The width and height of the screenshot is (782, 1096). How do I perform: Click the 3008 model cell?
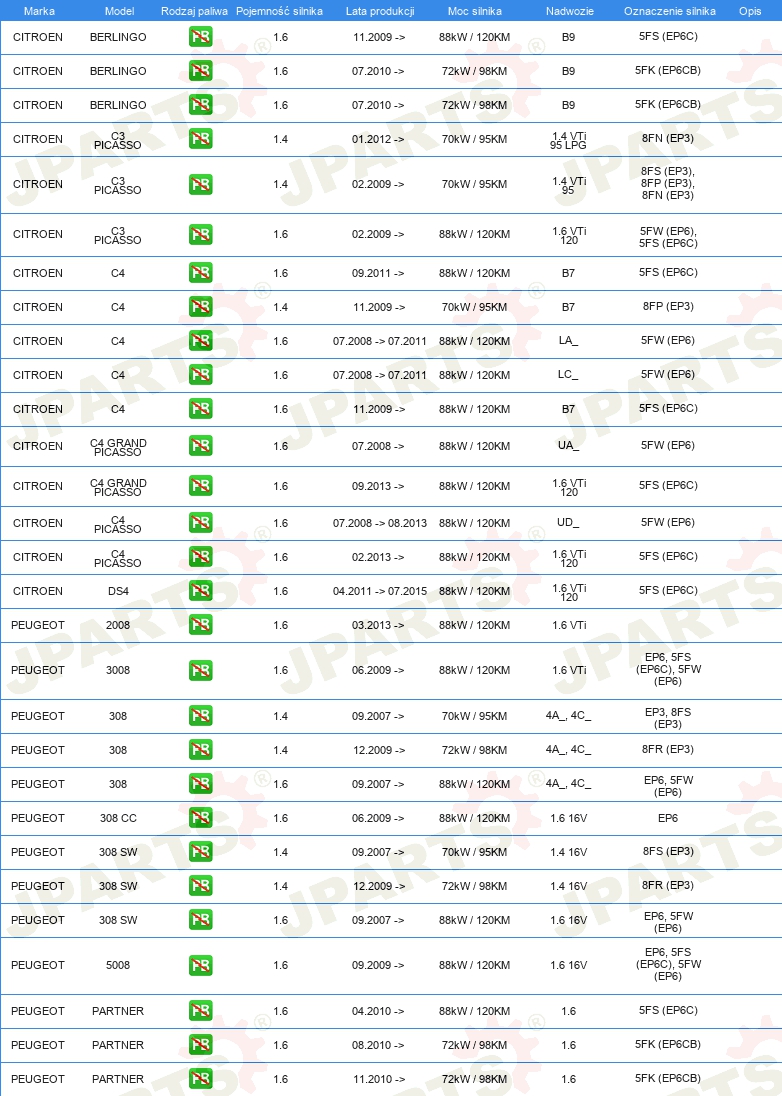(118, 670)
